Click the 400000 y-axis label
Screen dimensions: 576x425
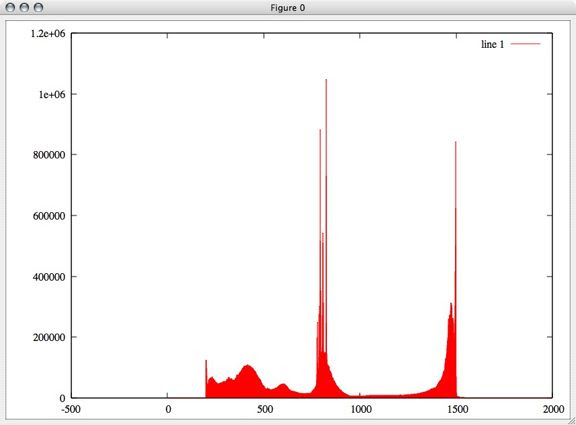pos(49,277)
